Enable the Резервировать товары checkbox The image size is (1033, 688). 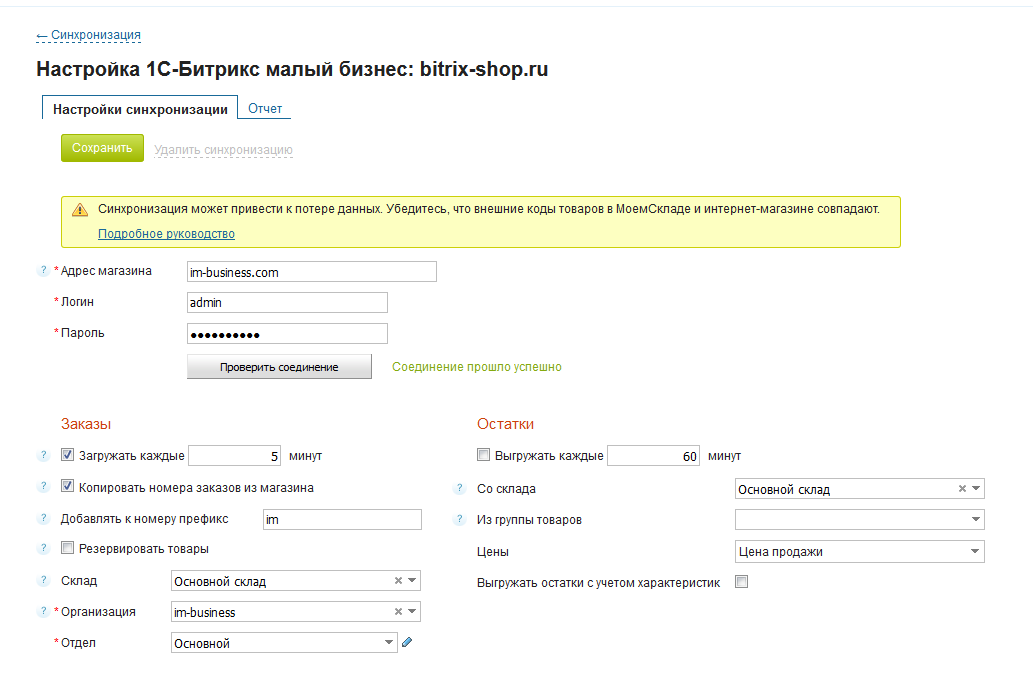(67, 548)
